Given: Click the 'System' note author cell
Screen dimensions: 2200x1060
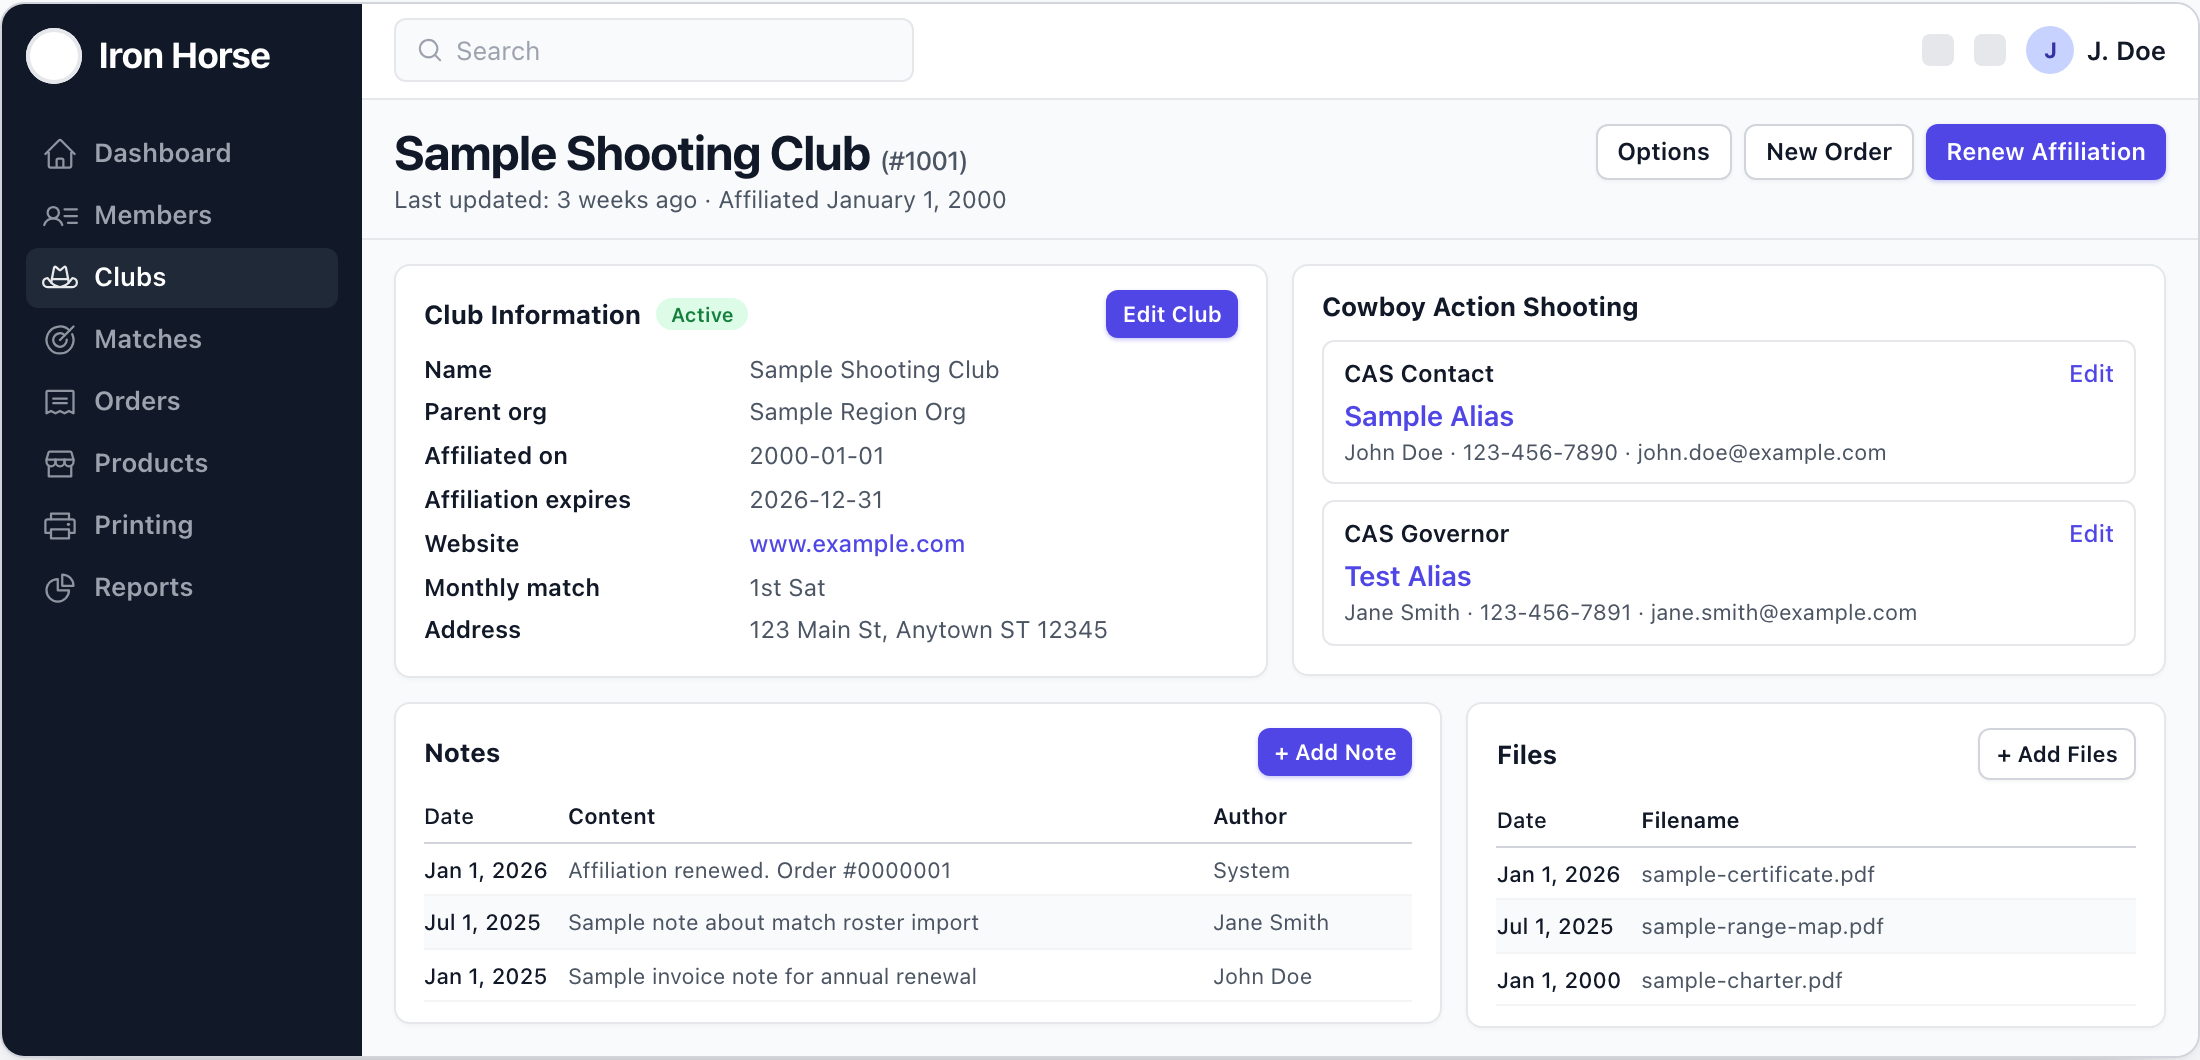Looking at the screenshot, I should click(x=1251, y=870).
